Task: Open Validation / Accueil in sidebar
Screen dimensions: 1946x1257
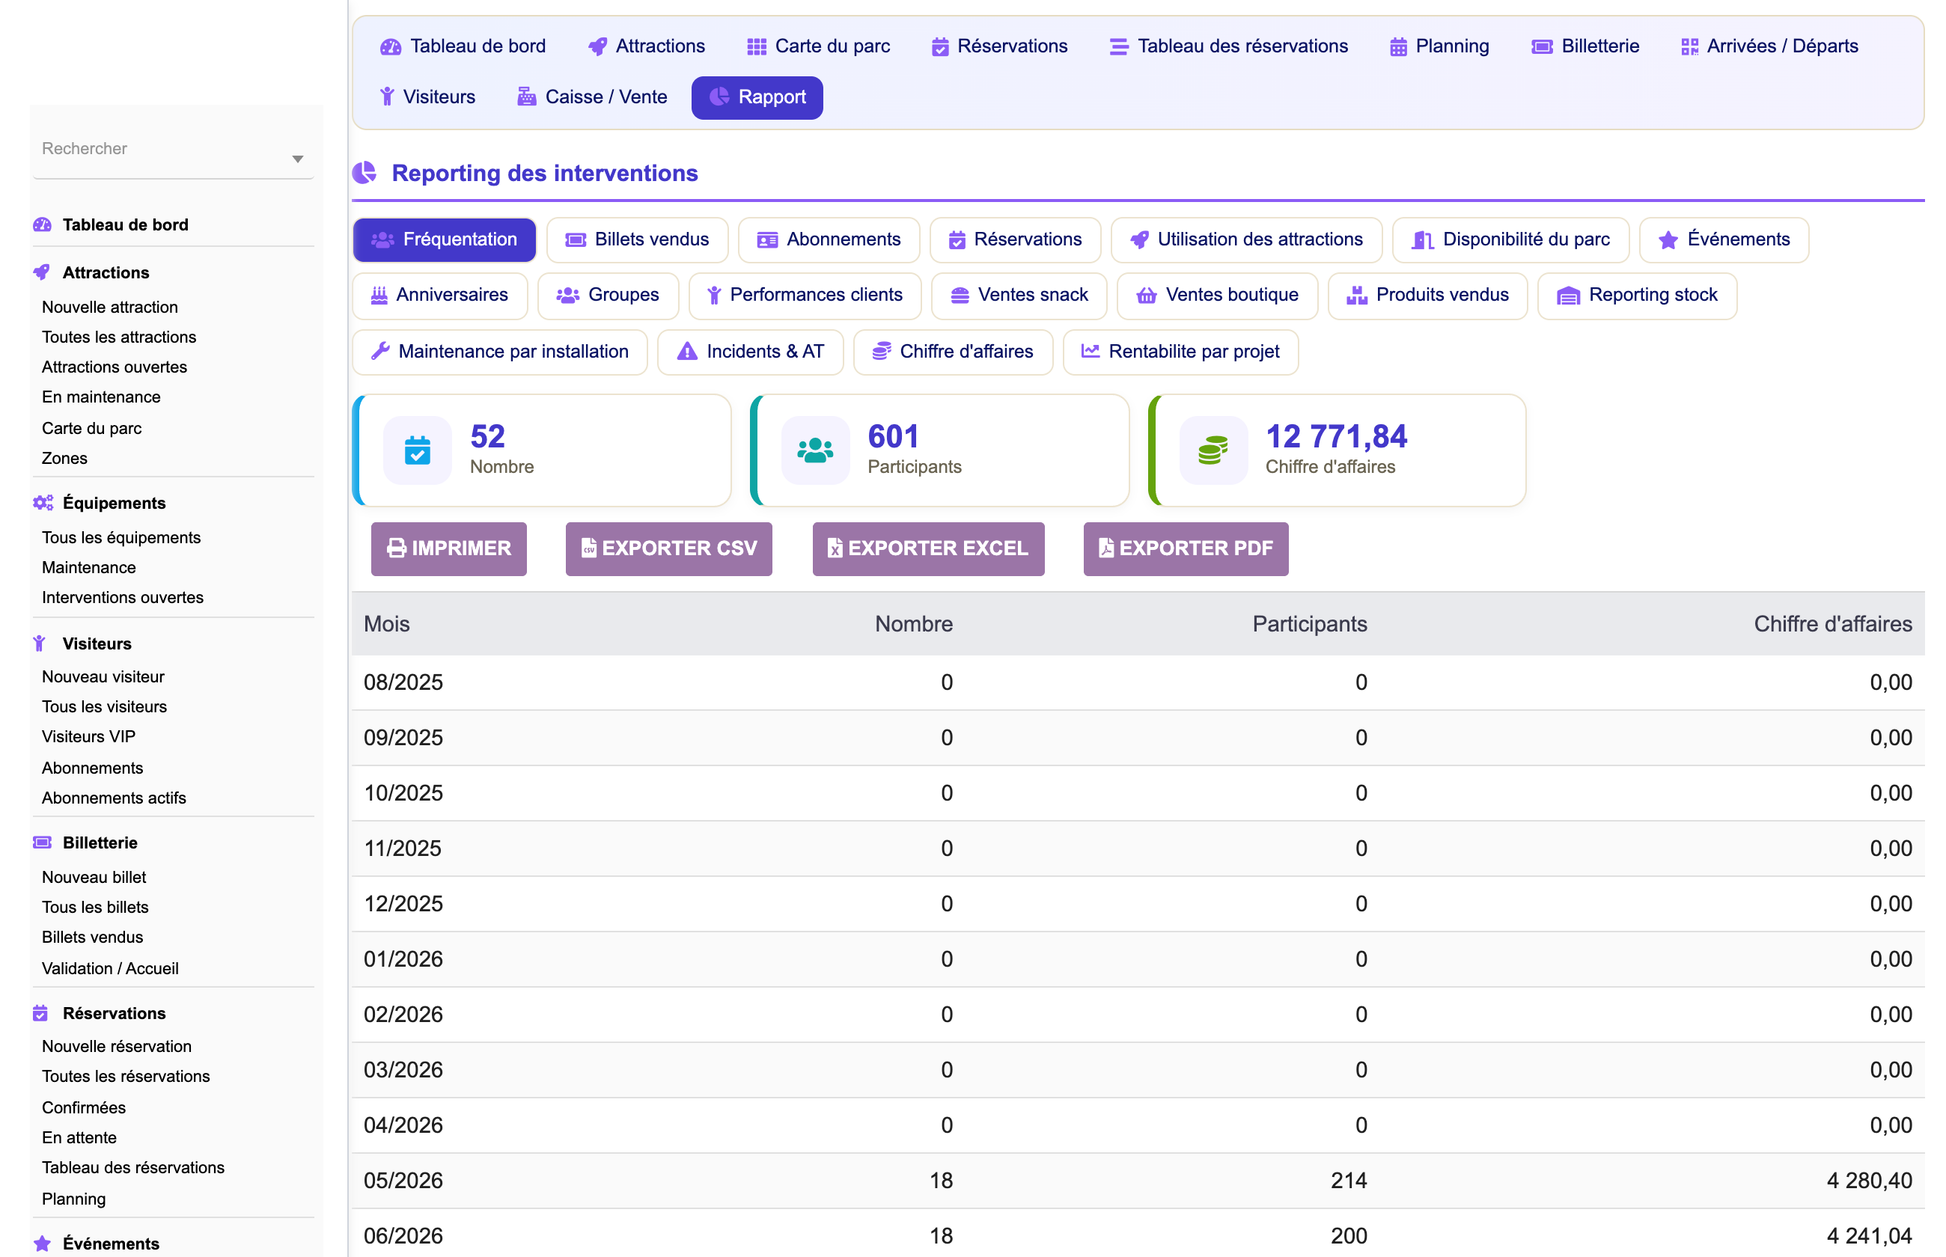Action: (110, 968)
